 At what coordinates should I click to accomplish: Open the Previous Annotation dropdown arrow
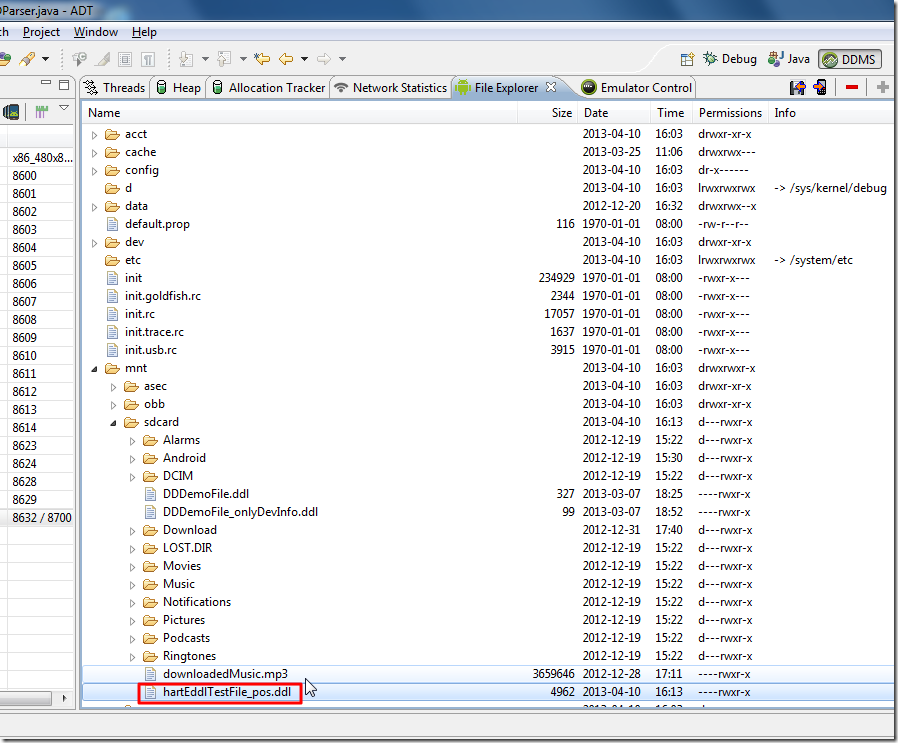point(243,59)
